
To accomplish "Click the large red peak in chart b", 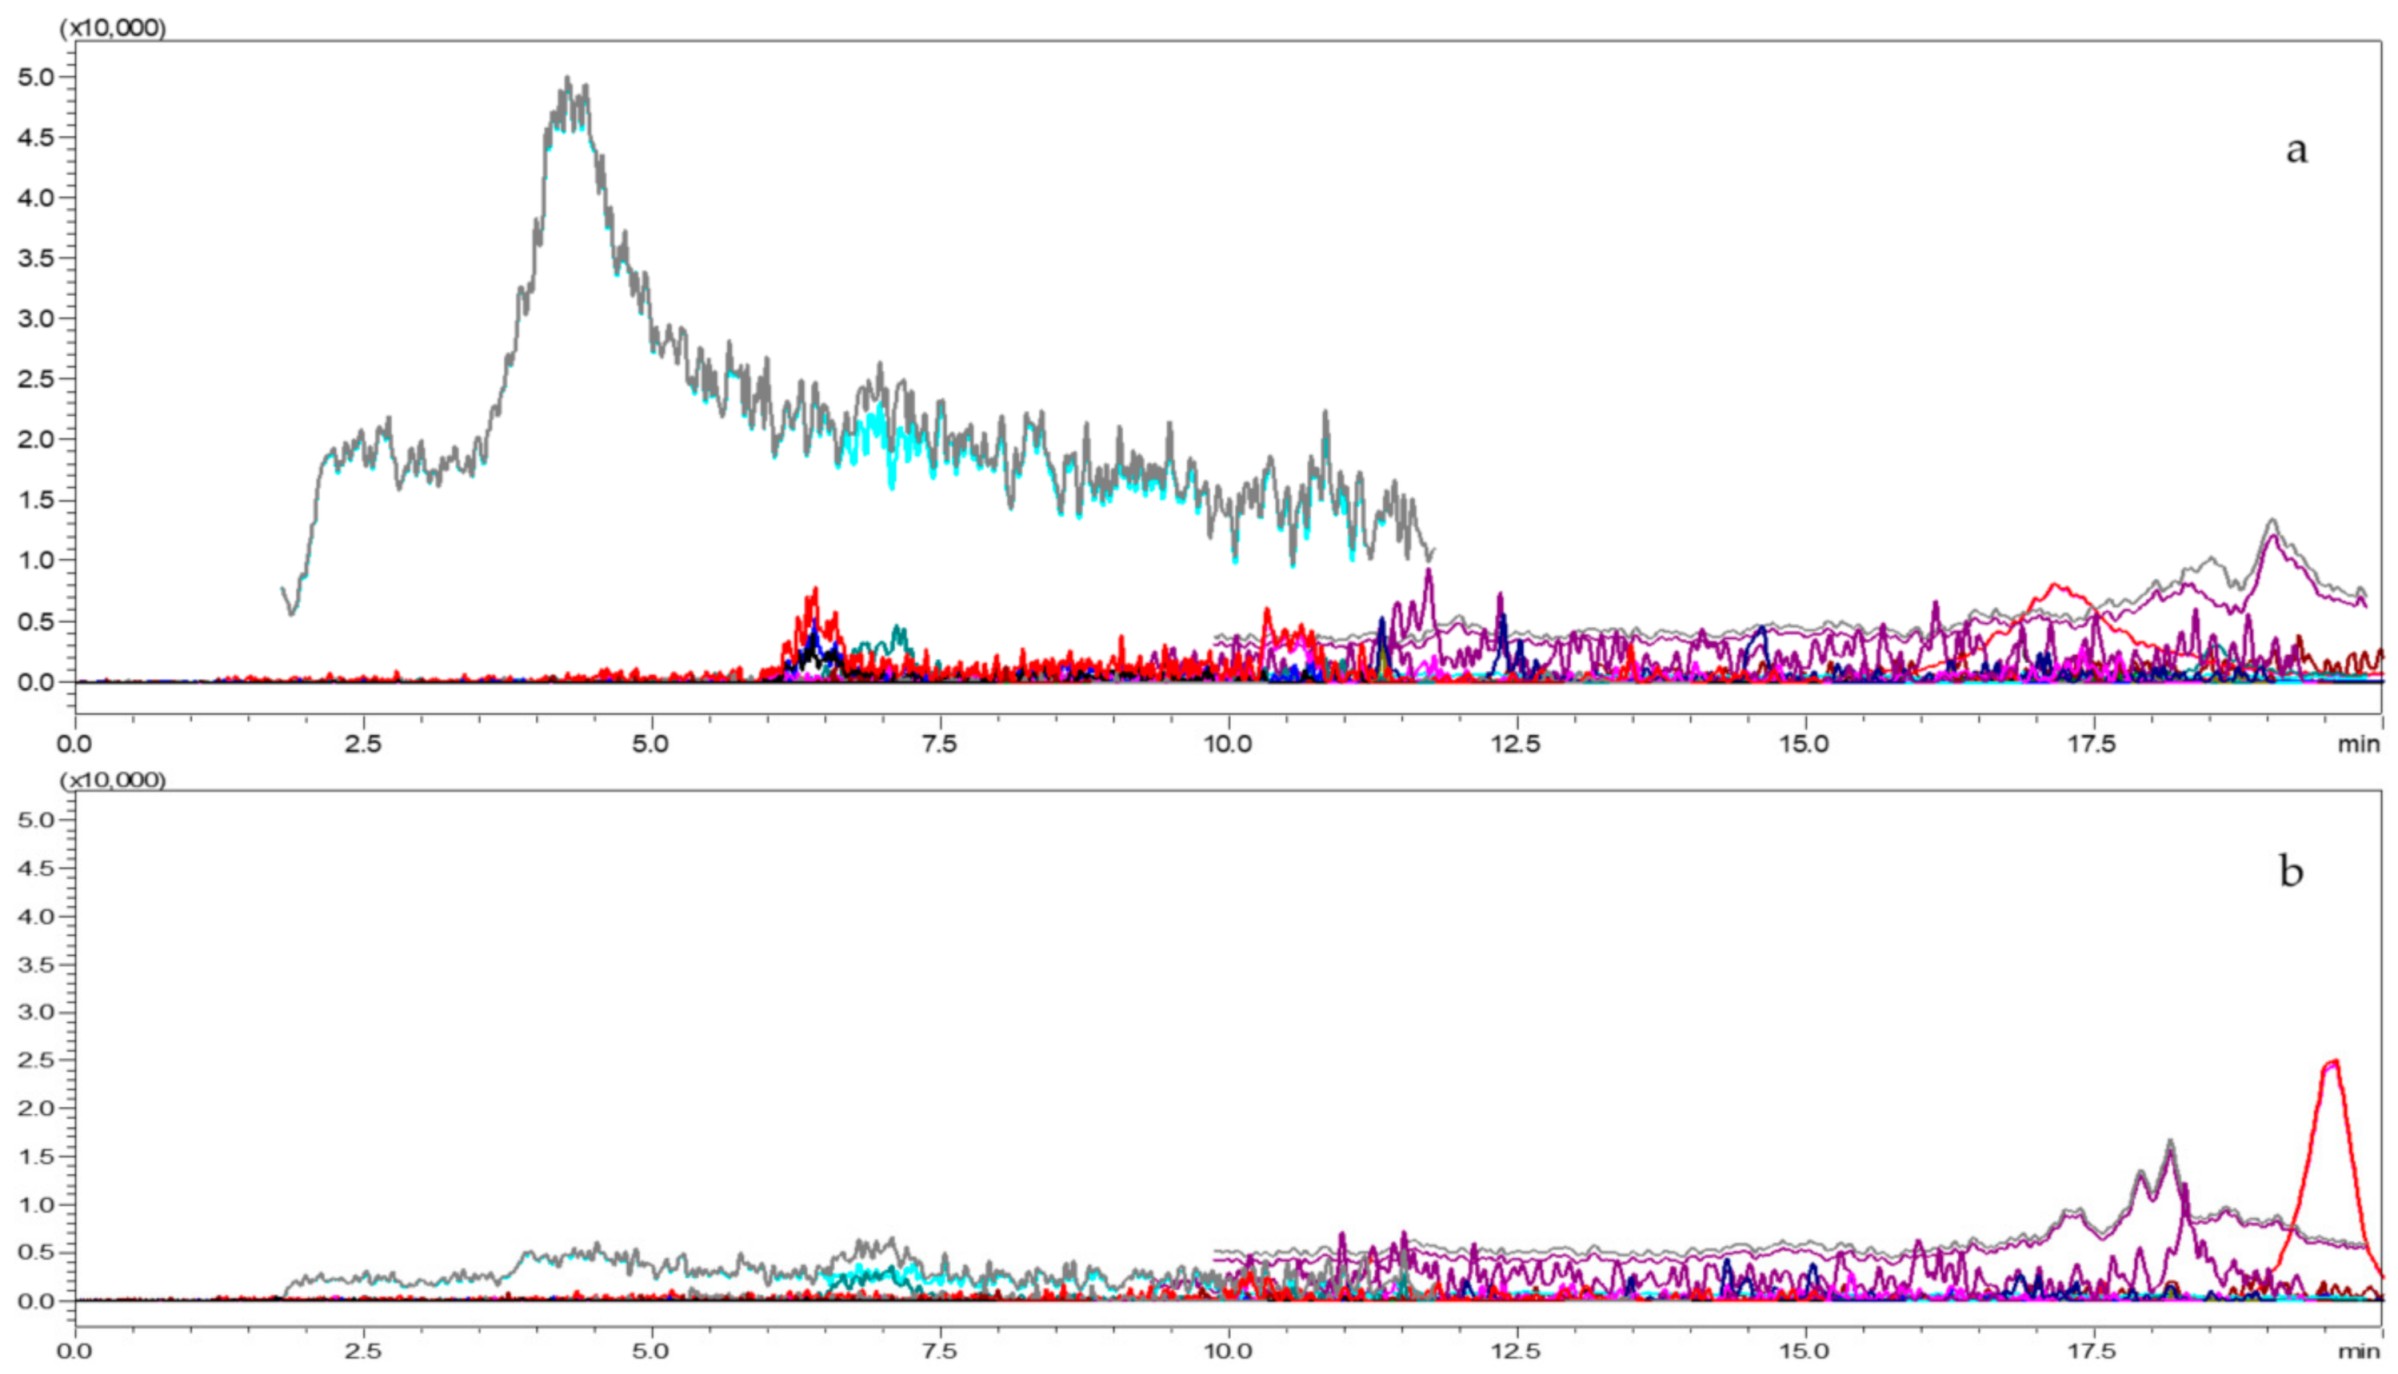I will pyautogui.click(x=2333, y=1062).
